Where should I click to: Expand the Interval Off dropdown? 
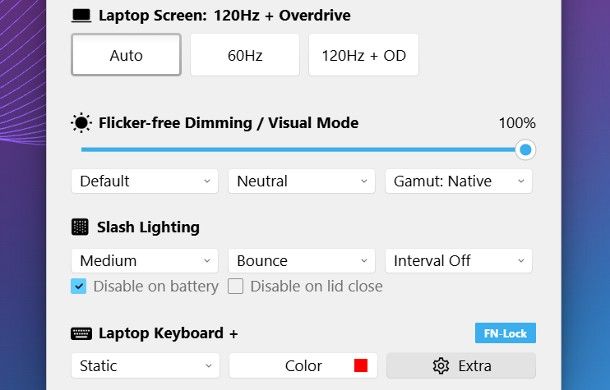459,261
